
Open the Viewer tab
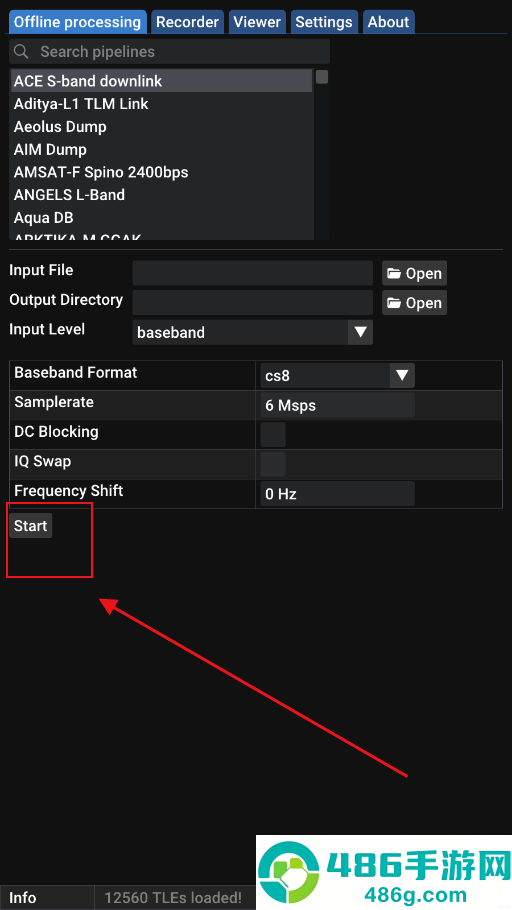coord(257,22)
